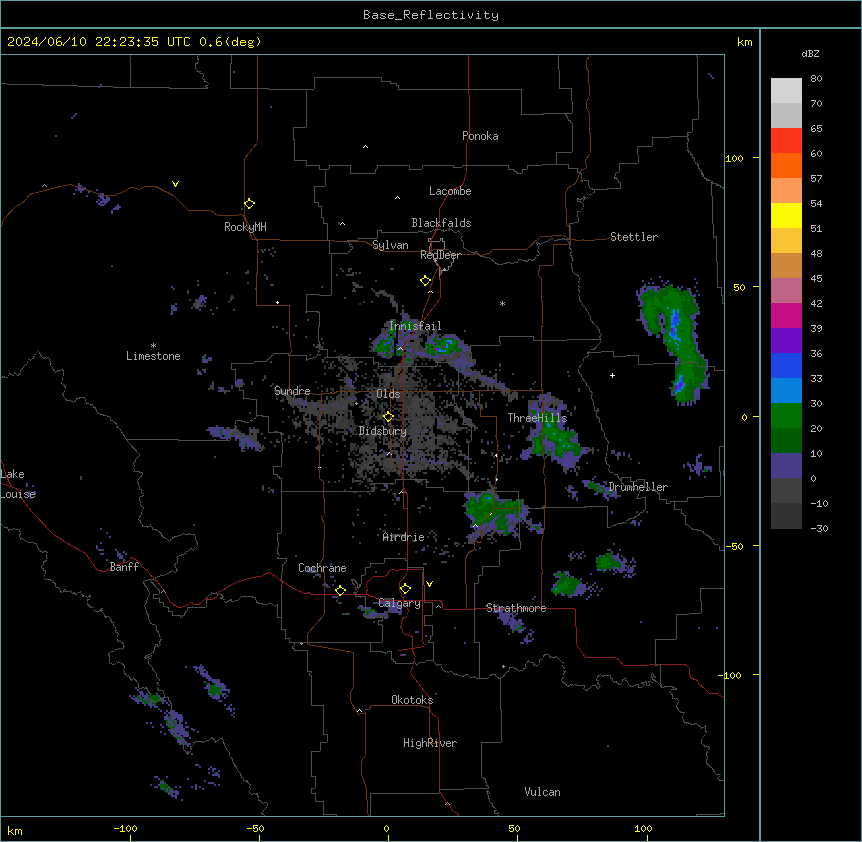Click the Vulcan label
Image resolution: width=862 pixels, height=842 pixels.
tap(543, 792)
